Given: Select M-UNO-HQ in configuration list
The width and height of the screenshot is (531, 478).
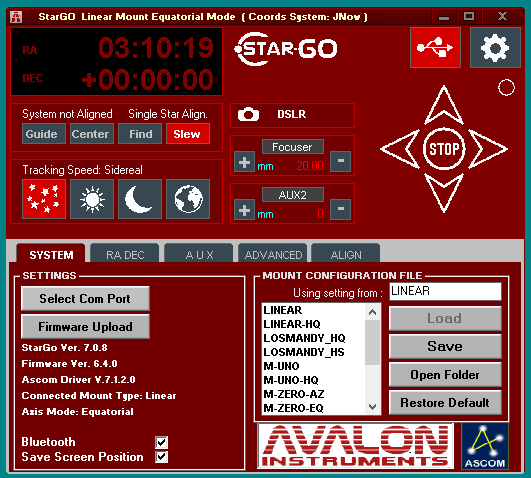Looking at the screenshot, I should pos(313,380).
